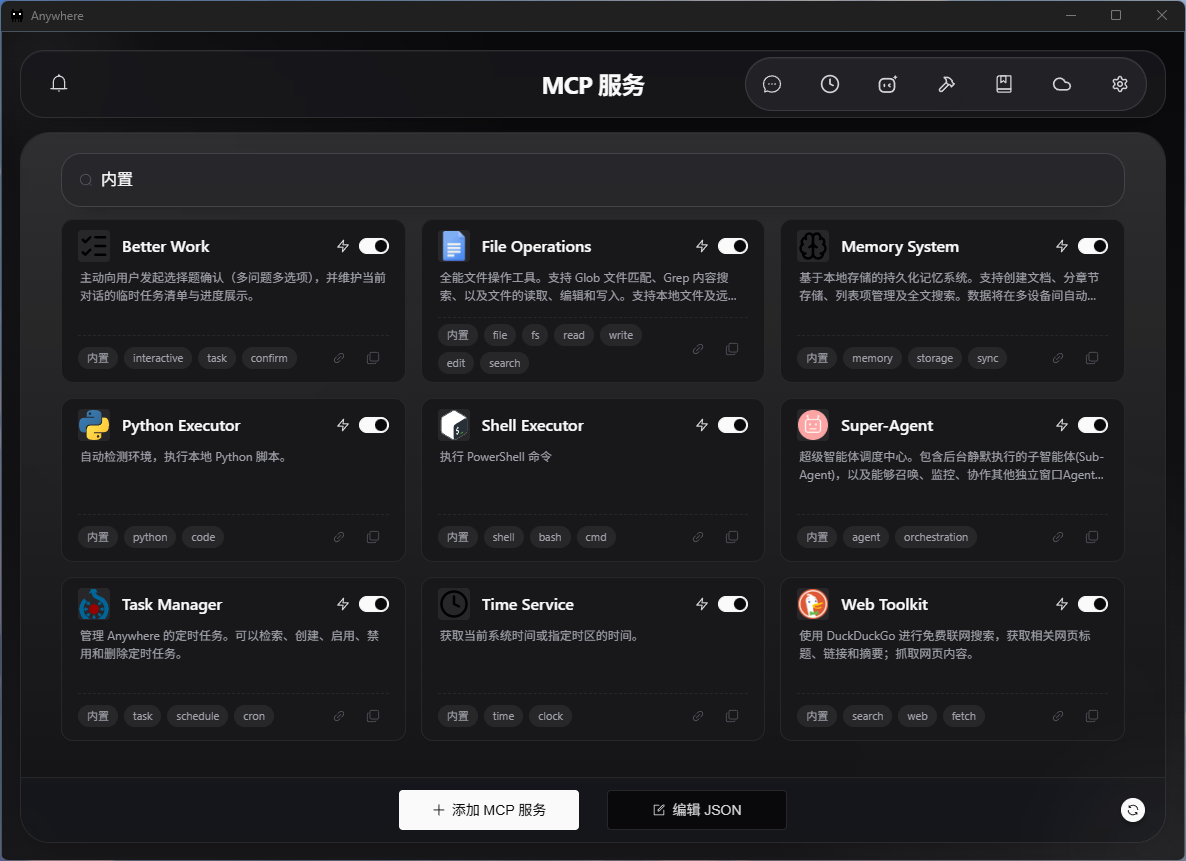Click the copy icon on Better Work card
The image size is (1186, 861).
pyautogui.click(x=373, y=358)
